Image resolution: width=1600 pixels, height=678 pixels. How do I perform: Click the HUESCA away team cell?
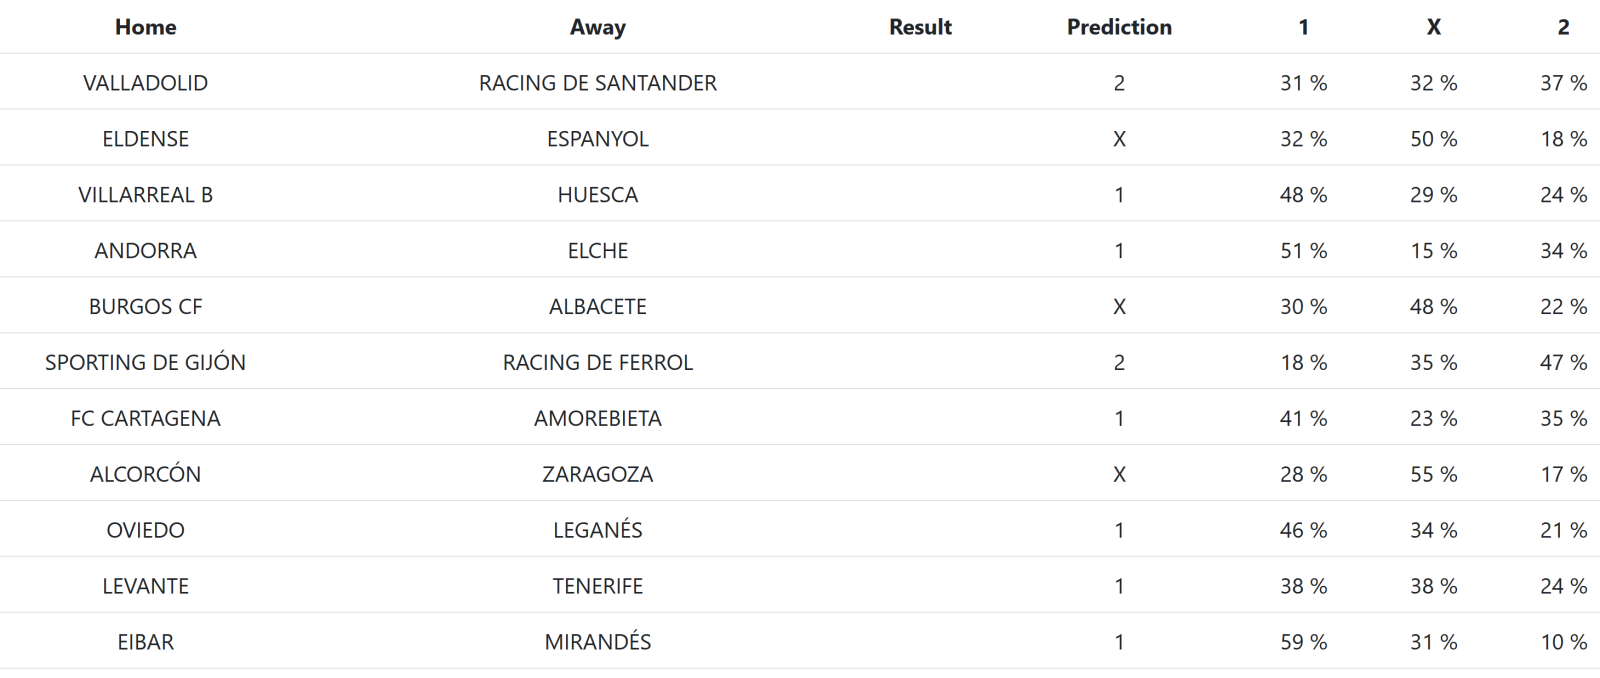click(597, 195)
